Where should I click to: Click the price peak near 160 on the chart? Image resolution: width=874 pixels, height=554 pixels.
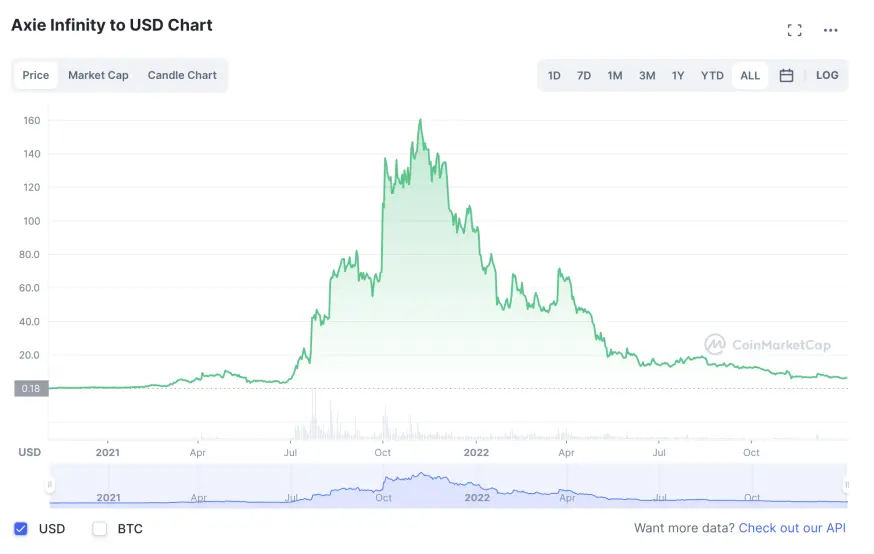click(x=420, y=120)
